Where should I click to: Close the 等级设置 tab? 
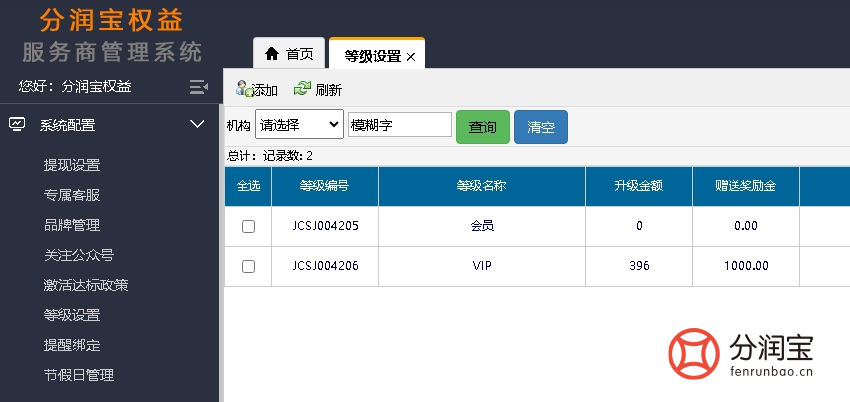pos(411,57)
